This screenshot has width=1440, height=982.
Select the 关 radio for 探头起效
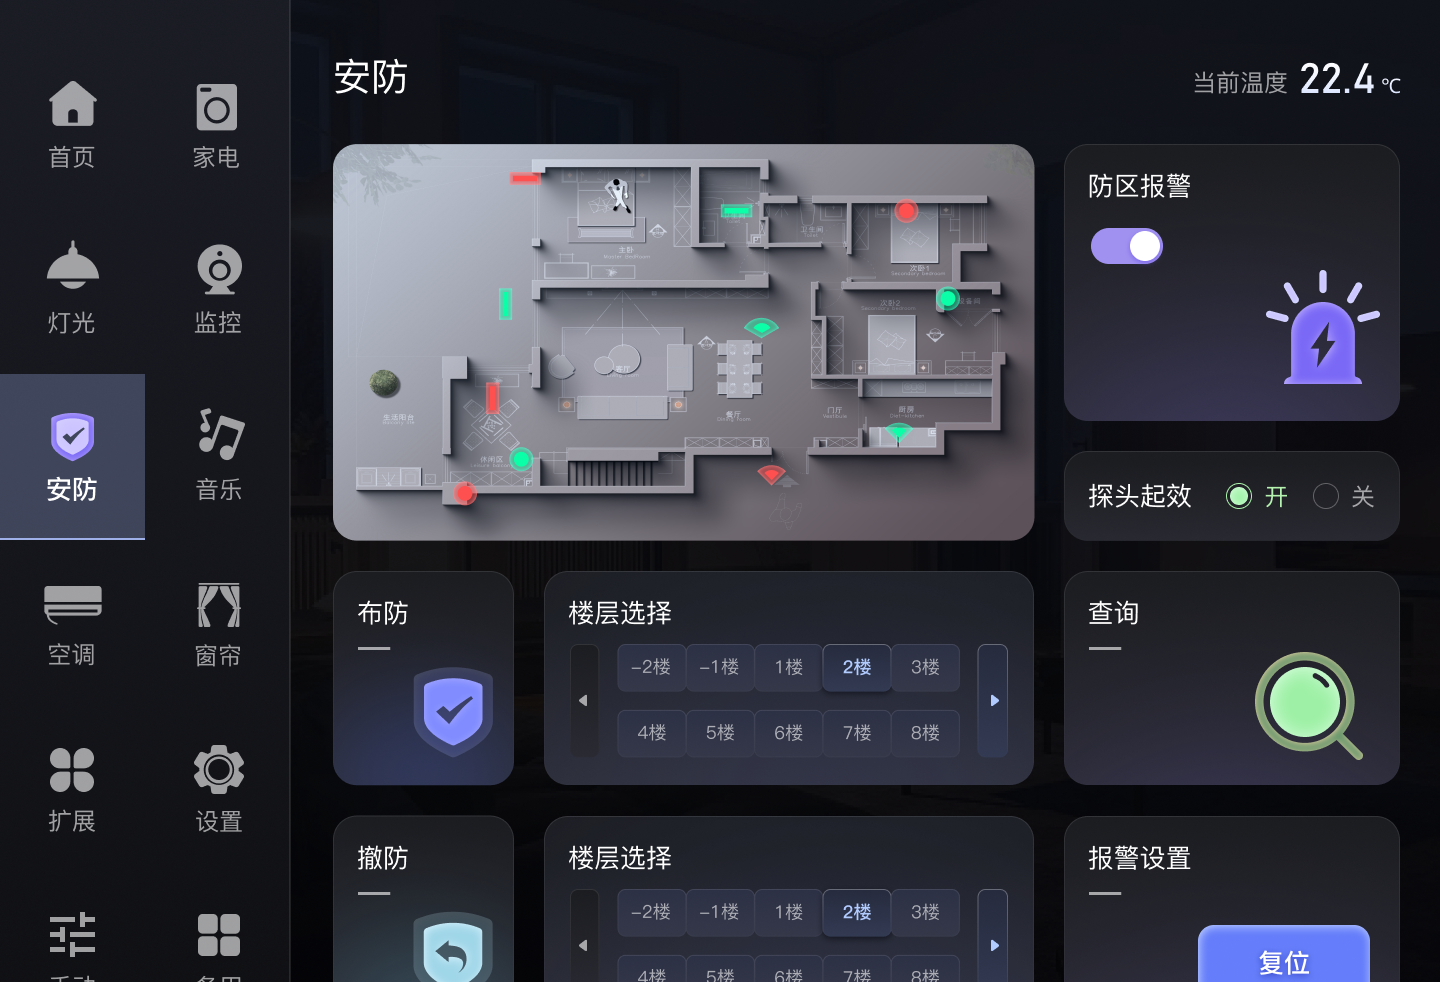coord(1326,496)
